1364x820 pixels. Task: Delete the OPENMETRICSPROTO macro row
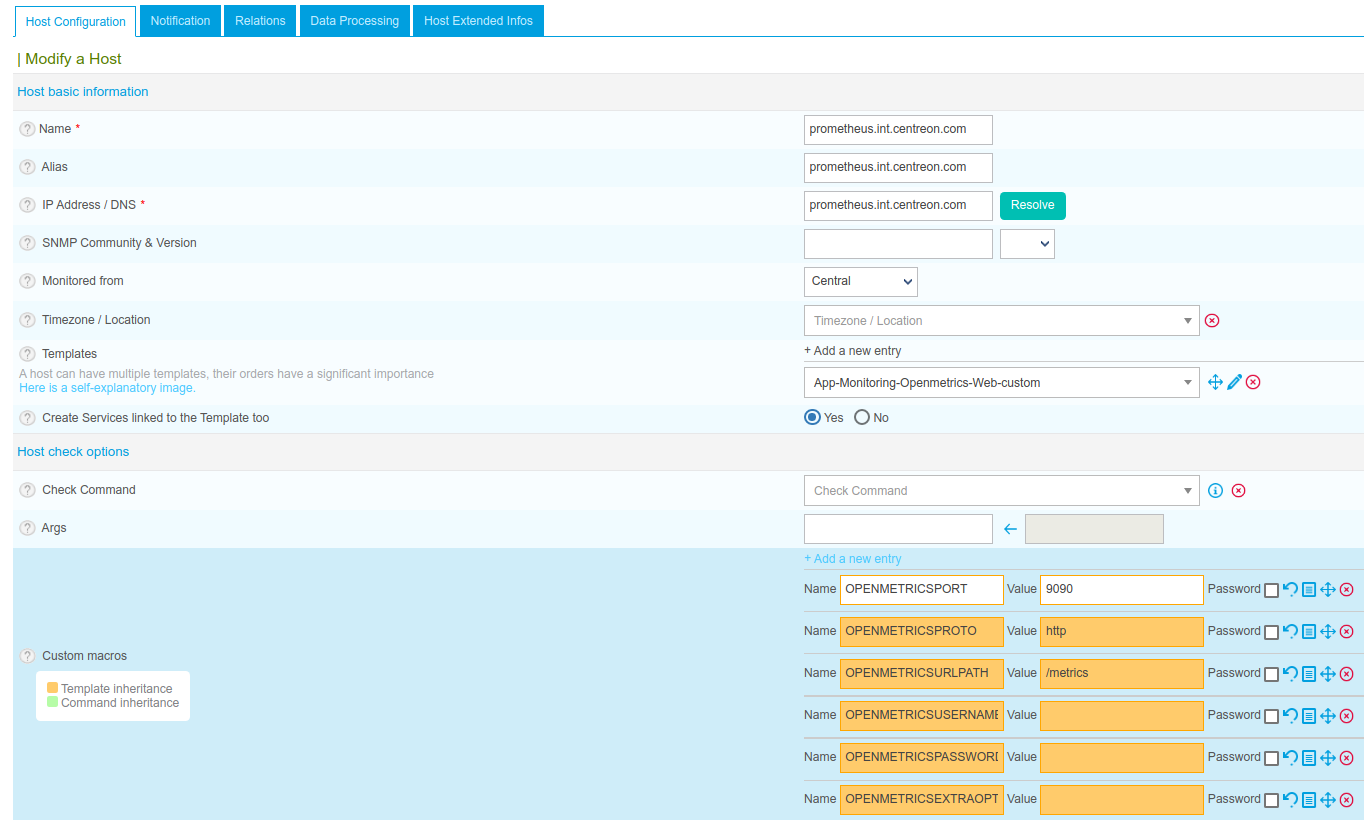pyautogui.click(x=1346, y=632)
